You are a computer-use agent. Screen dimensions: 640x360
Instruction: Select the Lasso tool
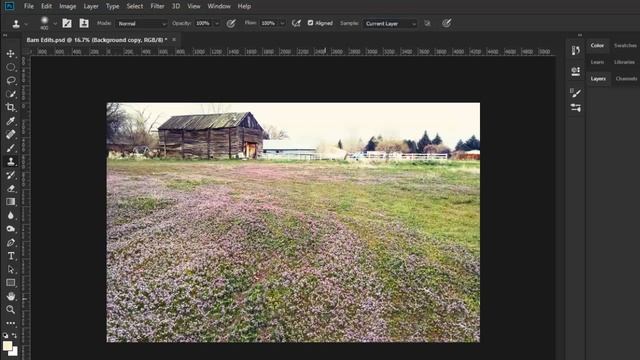point(11,80)
